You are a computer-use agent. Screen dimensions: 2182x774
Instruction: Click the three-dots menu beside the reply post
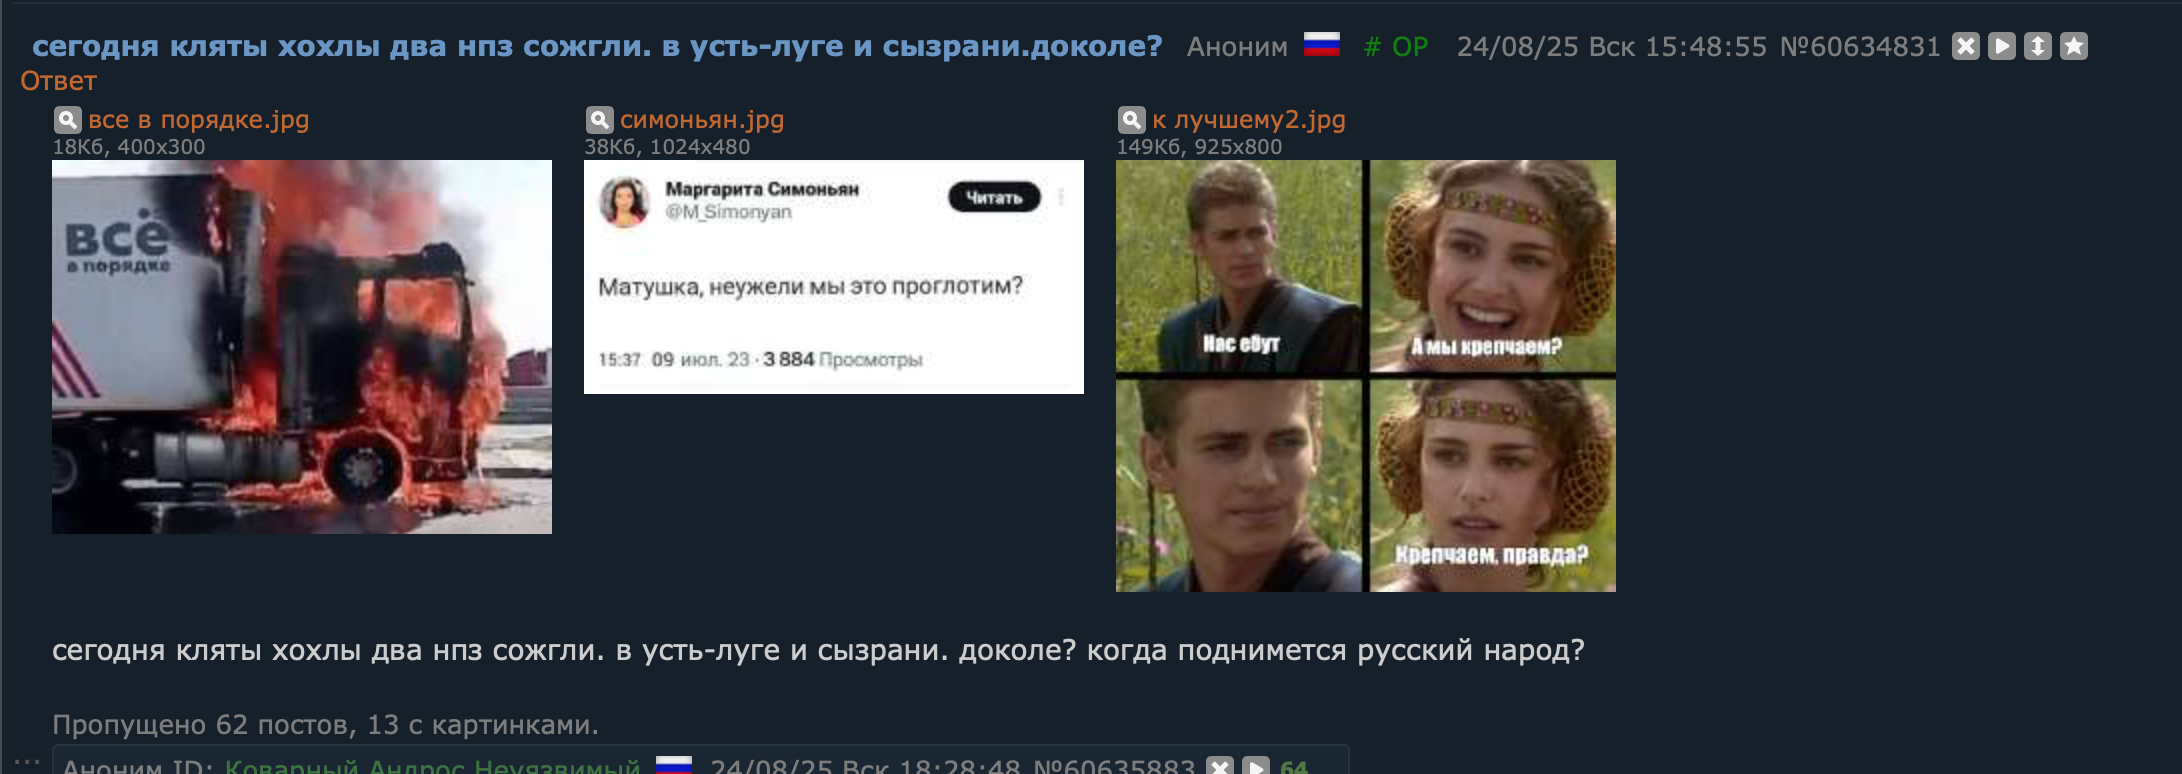point(27,762)
